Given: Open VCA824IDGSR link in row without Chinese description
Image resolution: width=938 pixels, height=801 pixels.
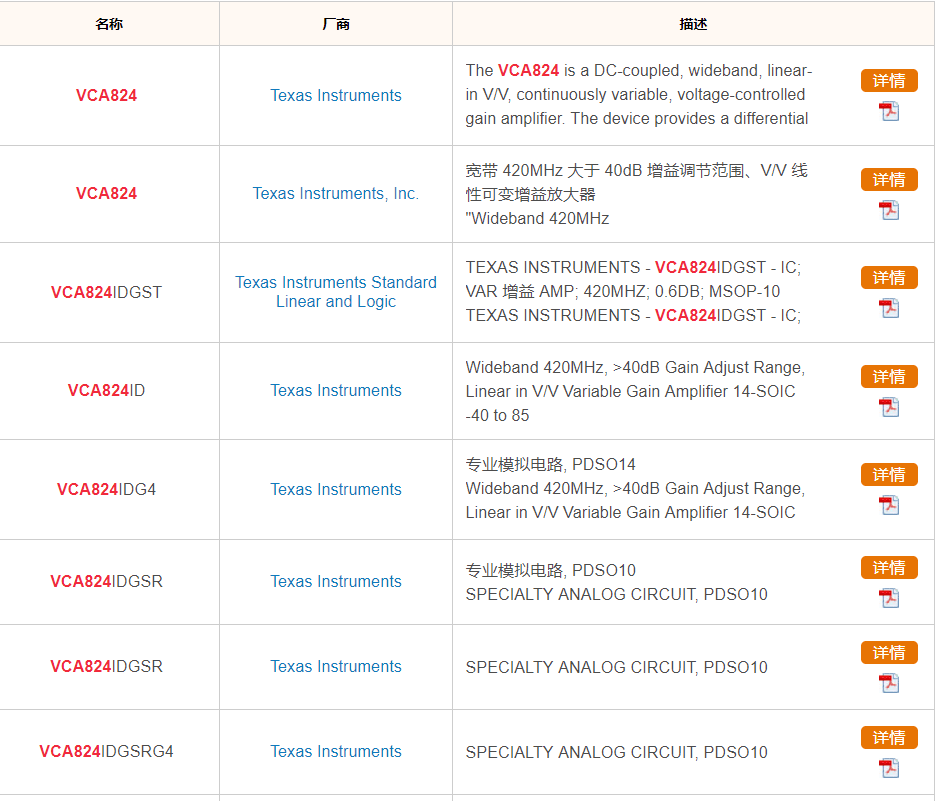Looking at the screenshot, I should (106, 666).
